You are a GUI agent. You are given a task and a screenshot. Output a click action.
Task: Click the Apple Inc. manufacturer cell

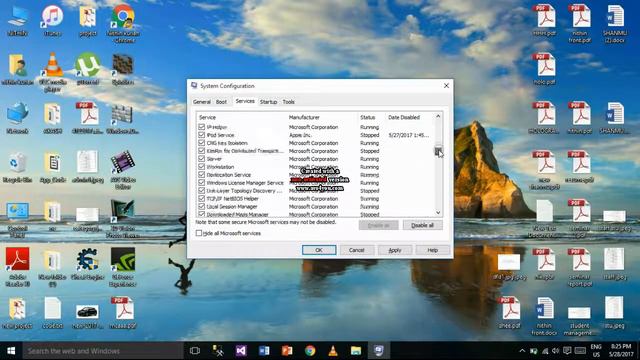point(300,135)
